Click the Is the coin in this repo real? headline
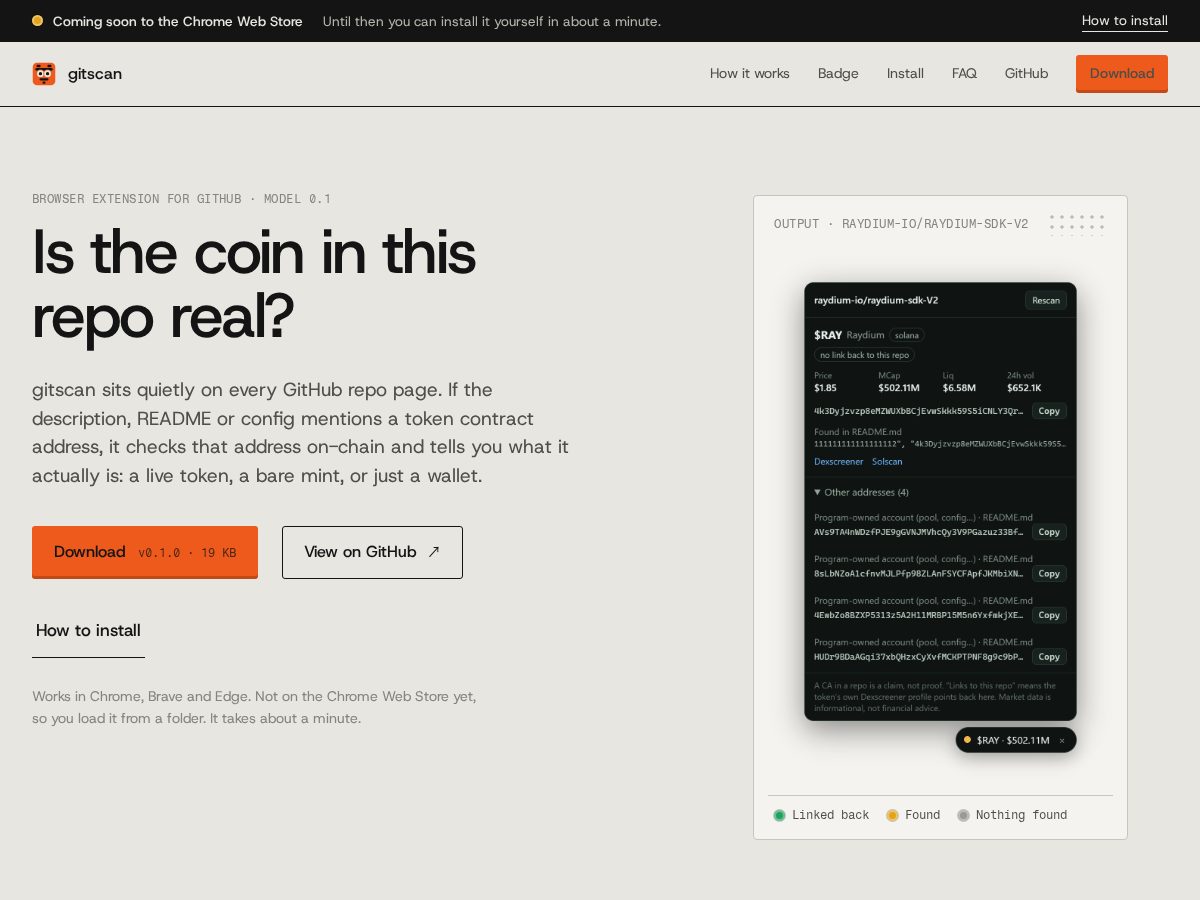This screenshot has width=1200, height=900. pyautogui.click(x=254, y=283)
